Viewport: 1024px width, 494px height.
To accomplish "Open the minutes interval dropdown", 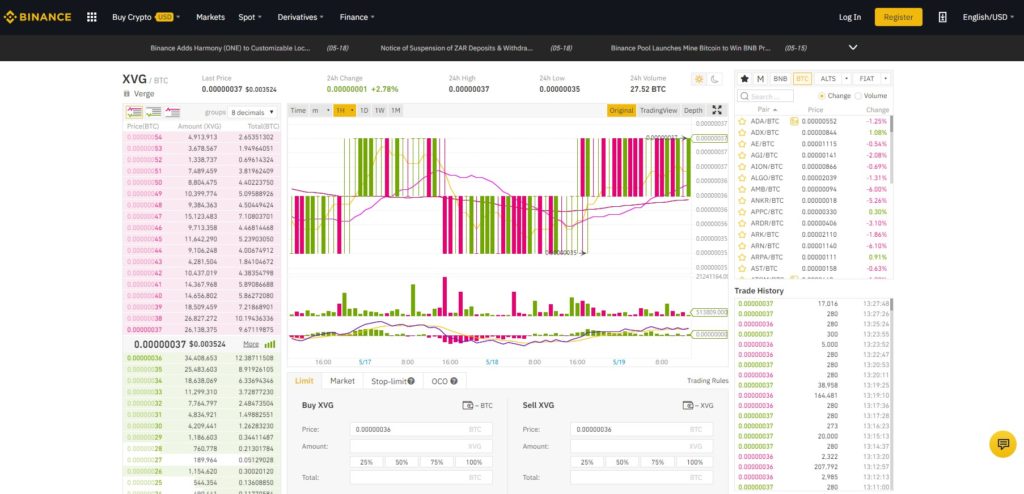I will click(321, 110).
